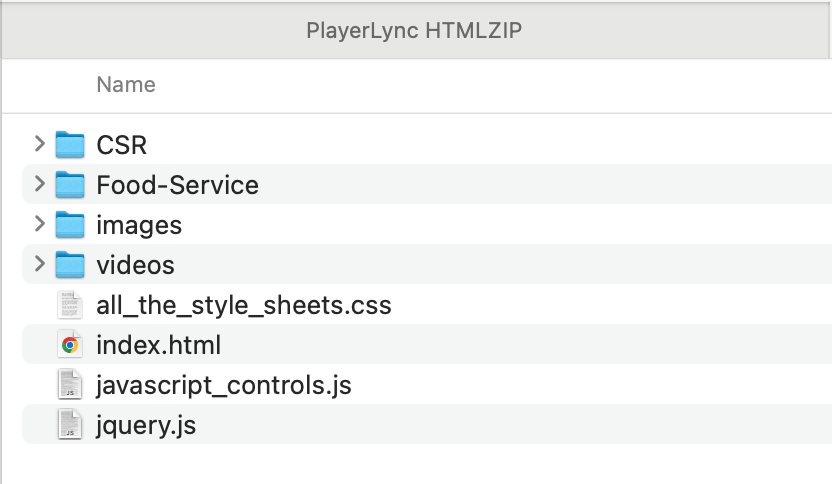Expand the videos folder chevron
Image resolution: width=832 pixels, height=484 pixels.
pyautogui.click(x=40, y=264)
